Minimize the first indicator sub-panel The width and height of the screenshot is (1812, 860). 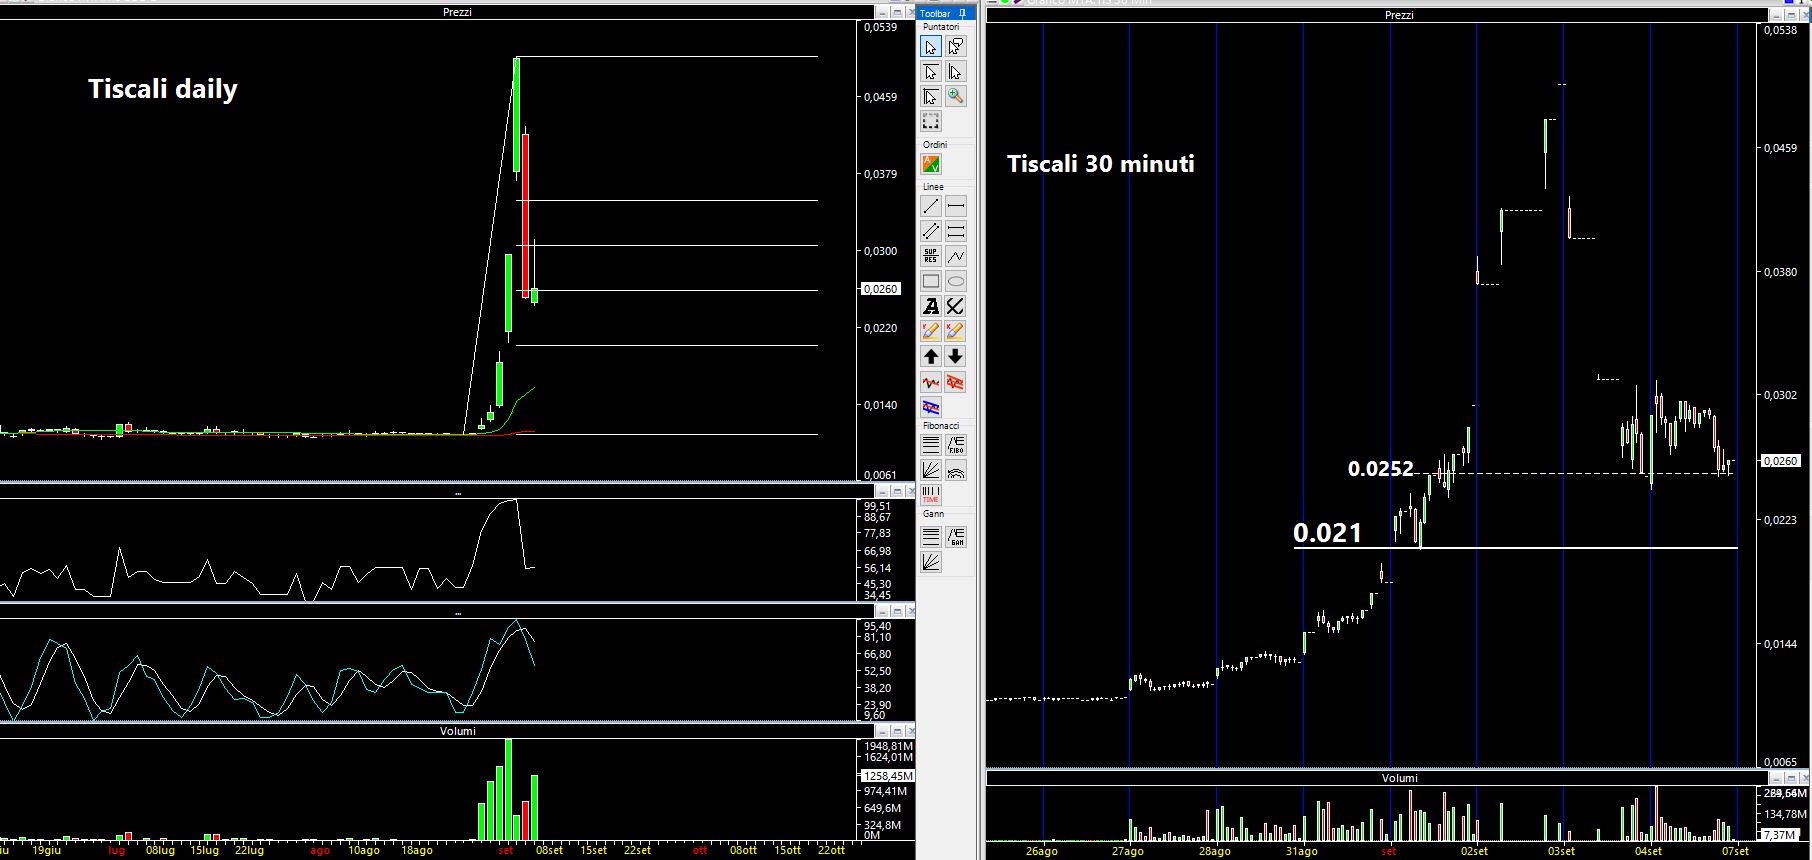[x=883, y=491]
